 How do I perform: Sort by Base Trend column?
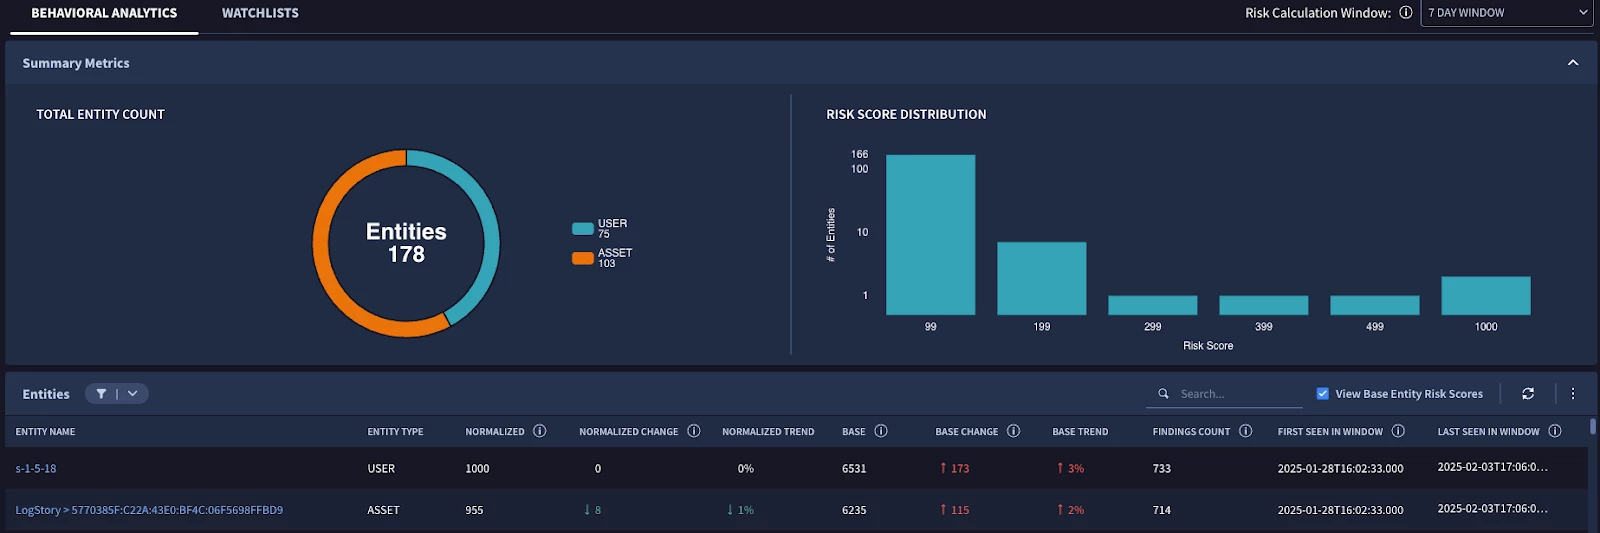point(1080,432)
